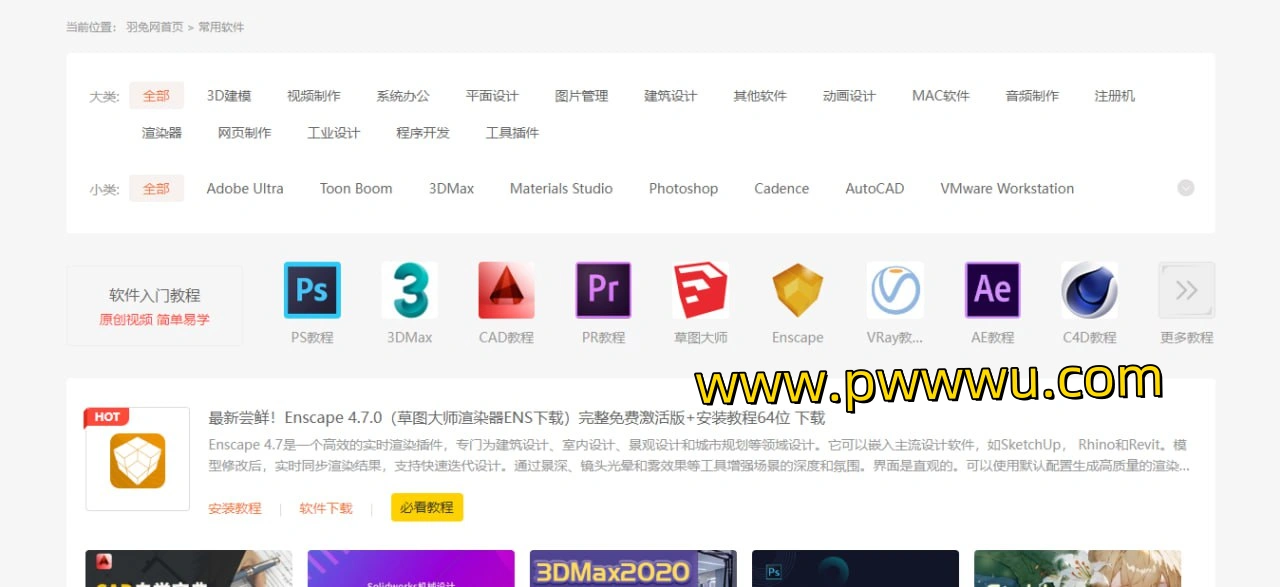Filter by 工业设计 category
Image resolution: width=1280 pixels, height=587 pixels.
(x=333, y=133)
